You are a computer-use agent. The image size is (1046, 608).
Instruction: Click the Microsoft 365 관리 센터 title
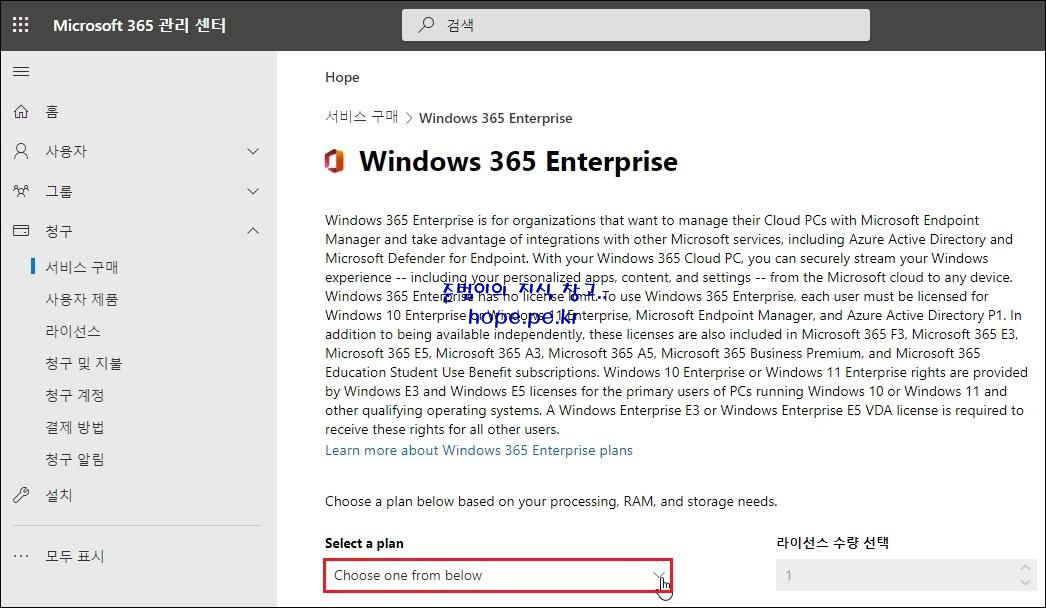[139, 25]
